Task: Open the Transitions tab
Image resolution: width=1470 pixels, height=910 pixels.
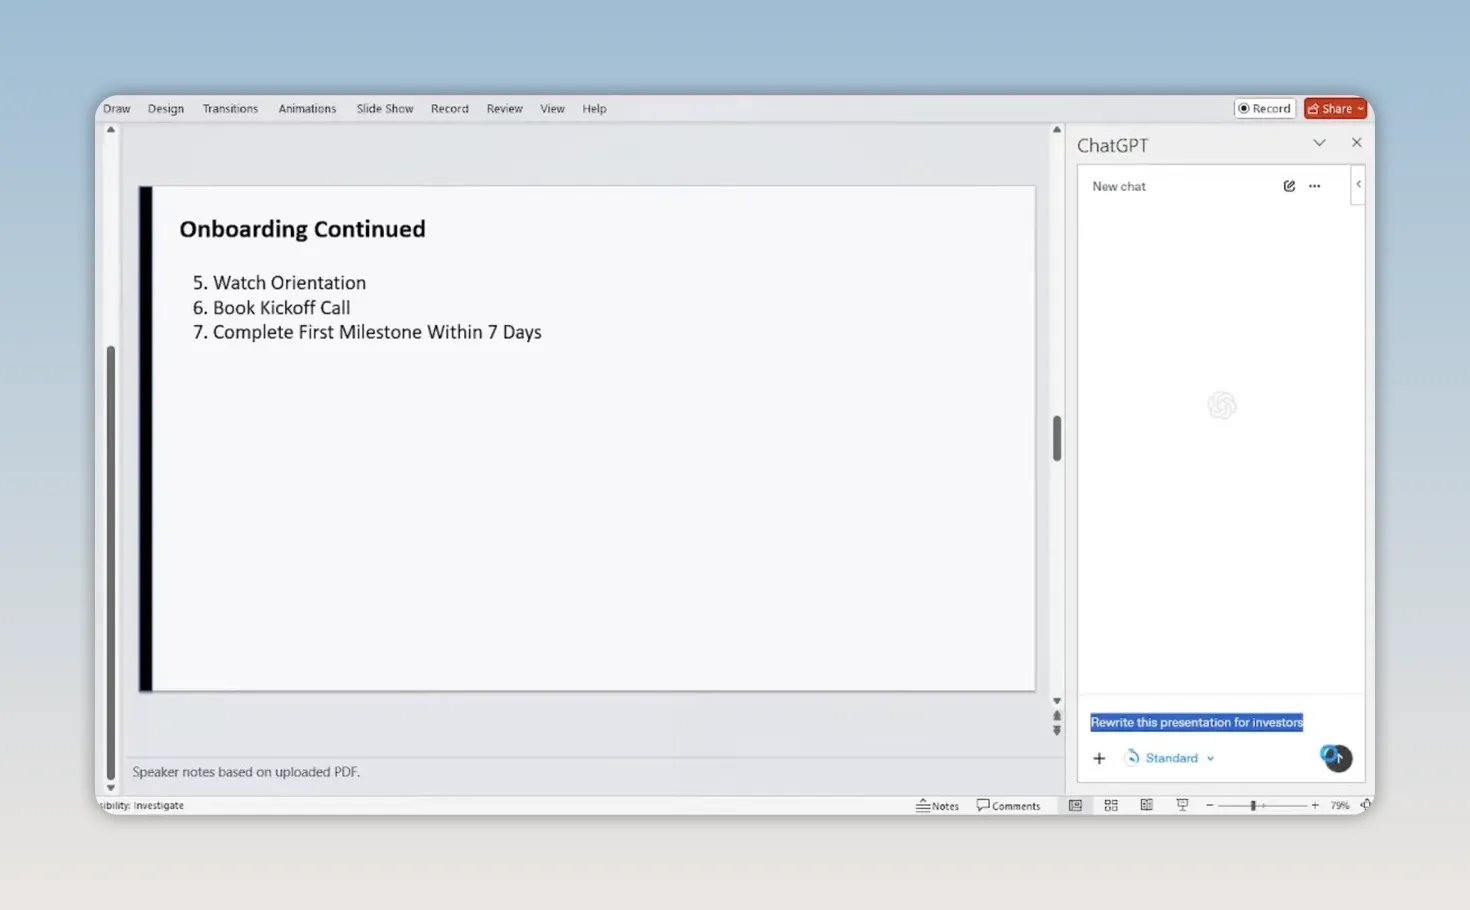Action: [x=230, y=108]
